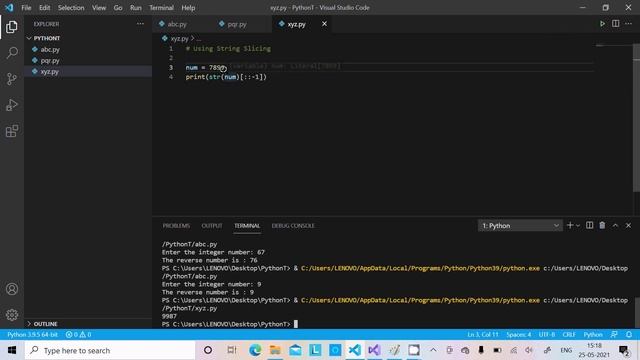Kill terminal with trash icon
640x360 pixels.
point(602,225)
